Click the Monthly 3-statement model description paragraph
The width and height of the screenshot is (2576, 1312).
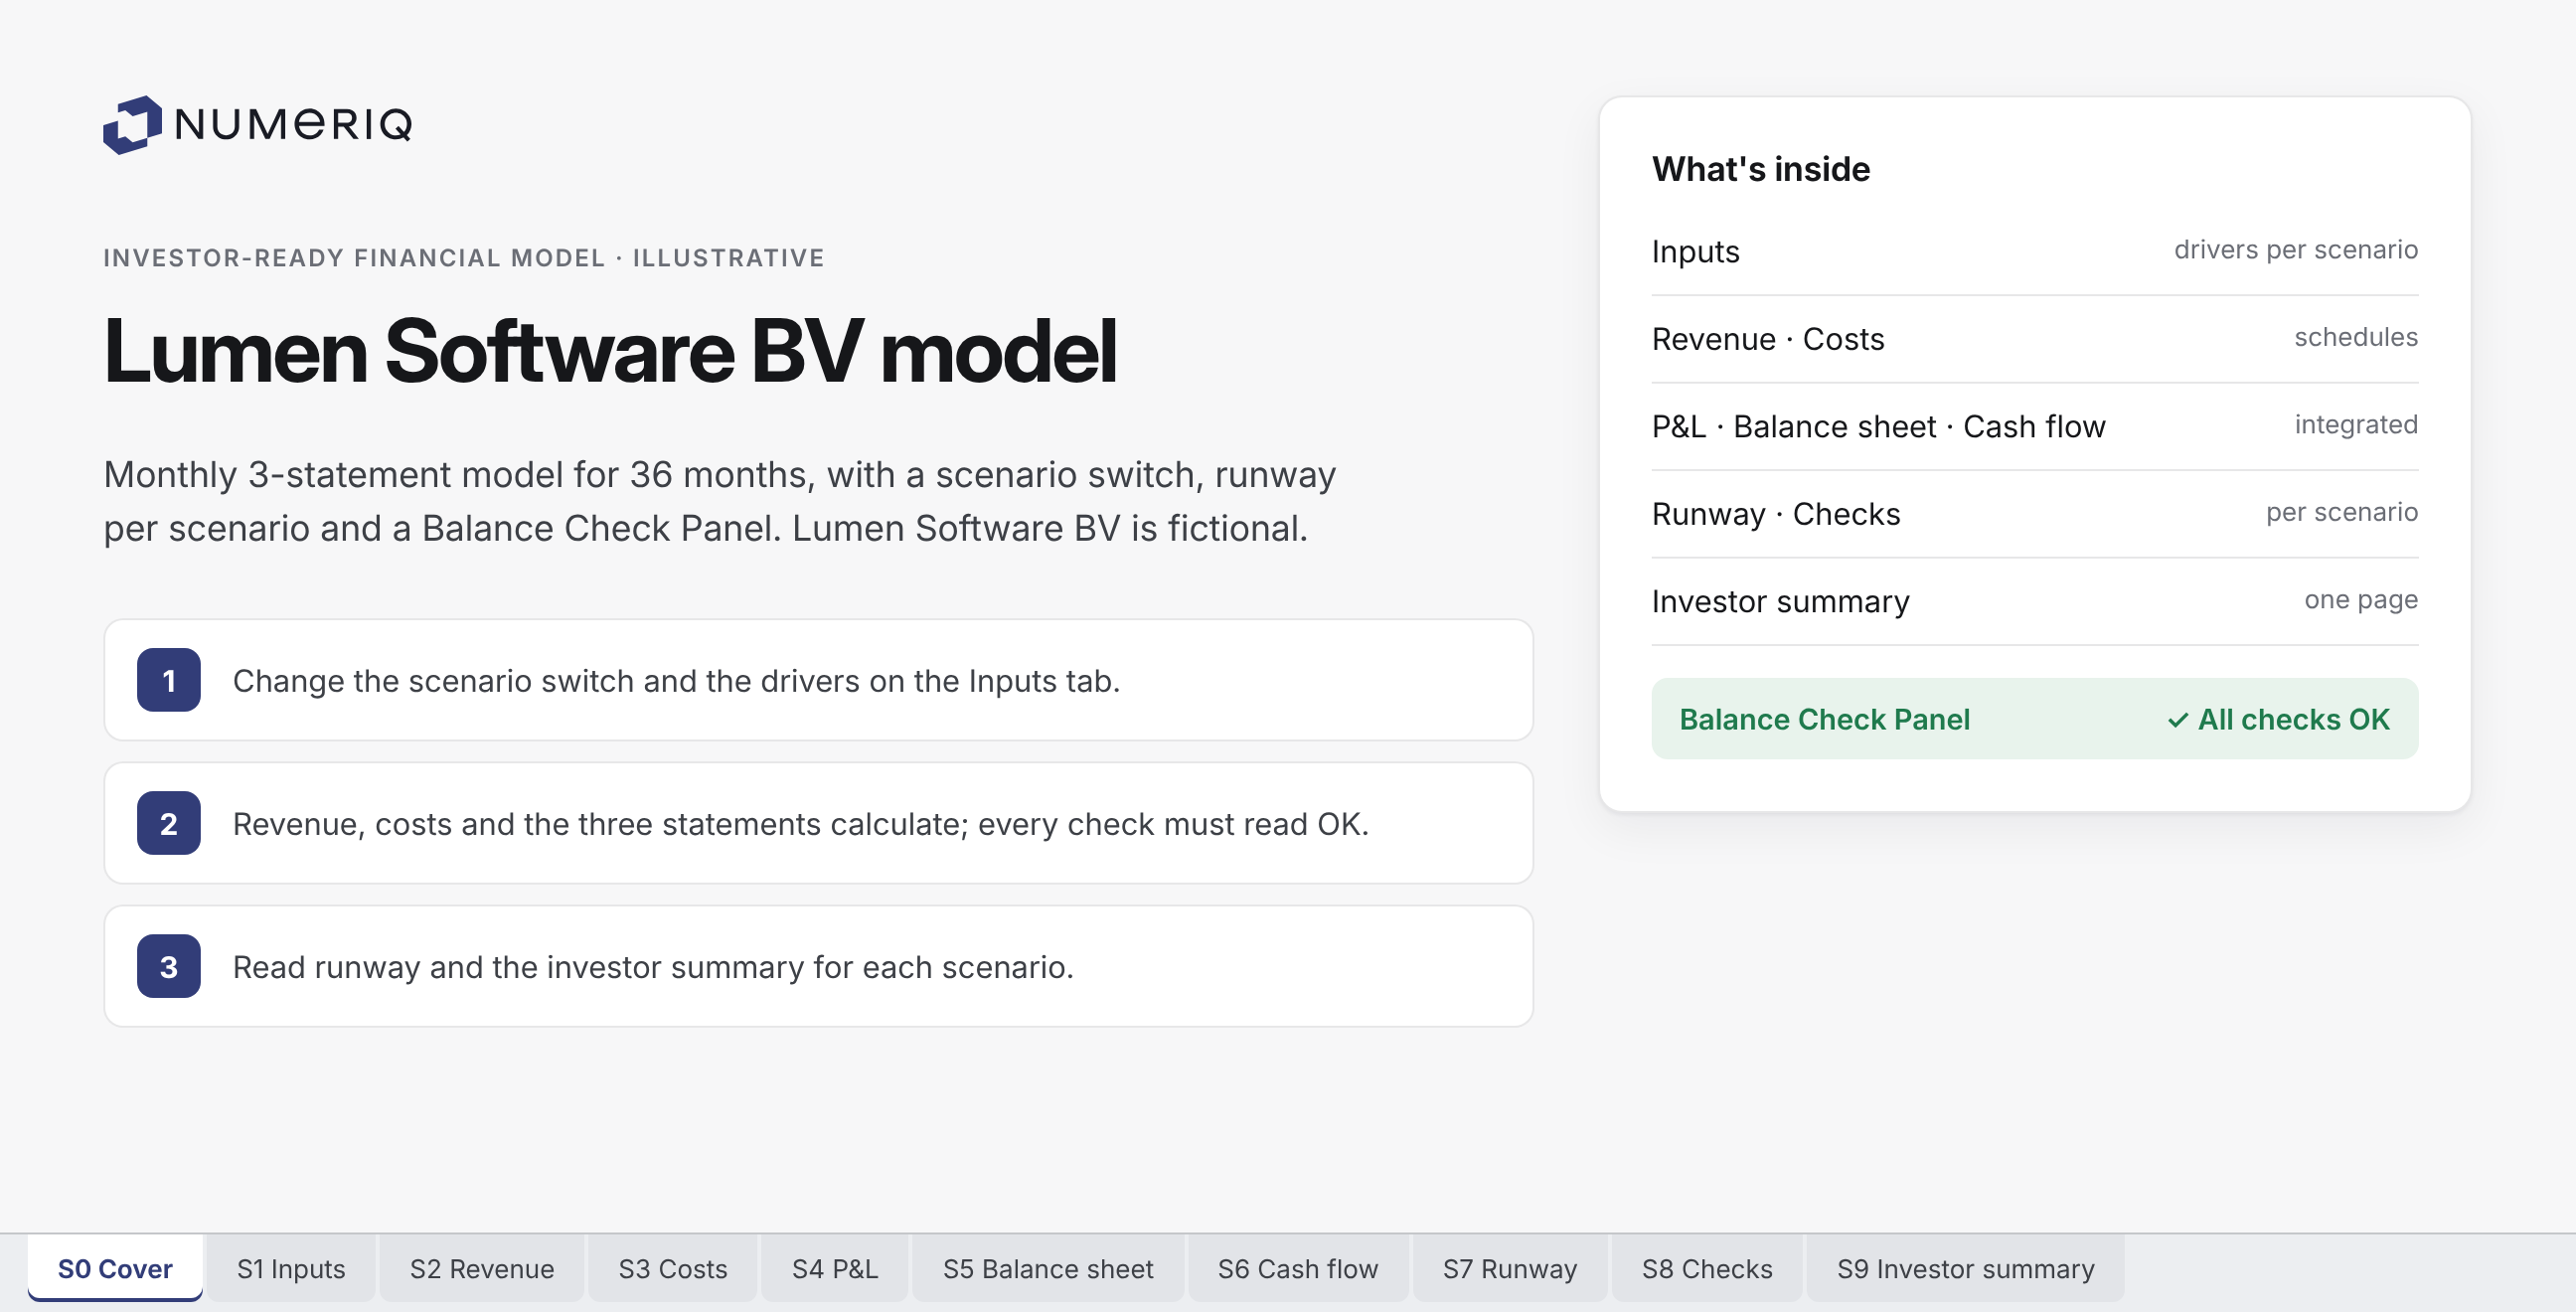(720, 501)
